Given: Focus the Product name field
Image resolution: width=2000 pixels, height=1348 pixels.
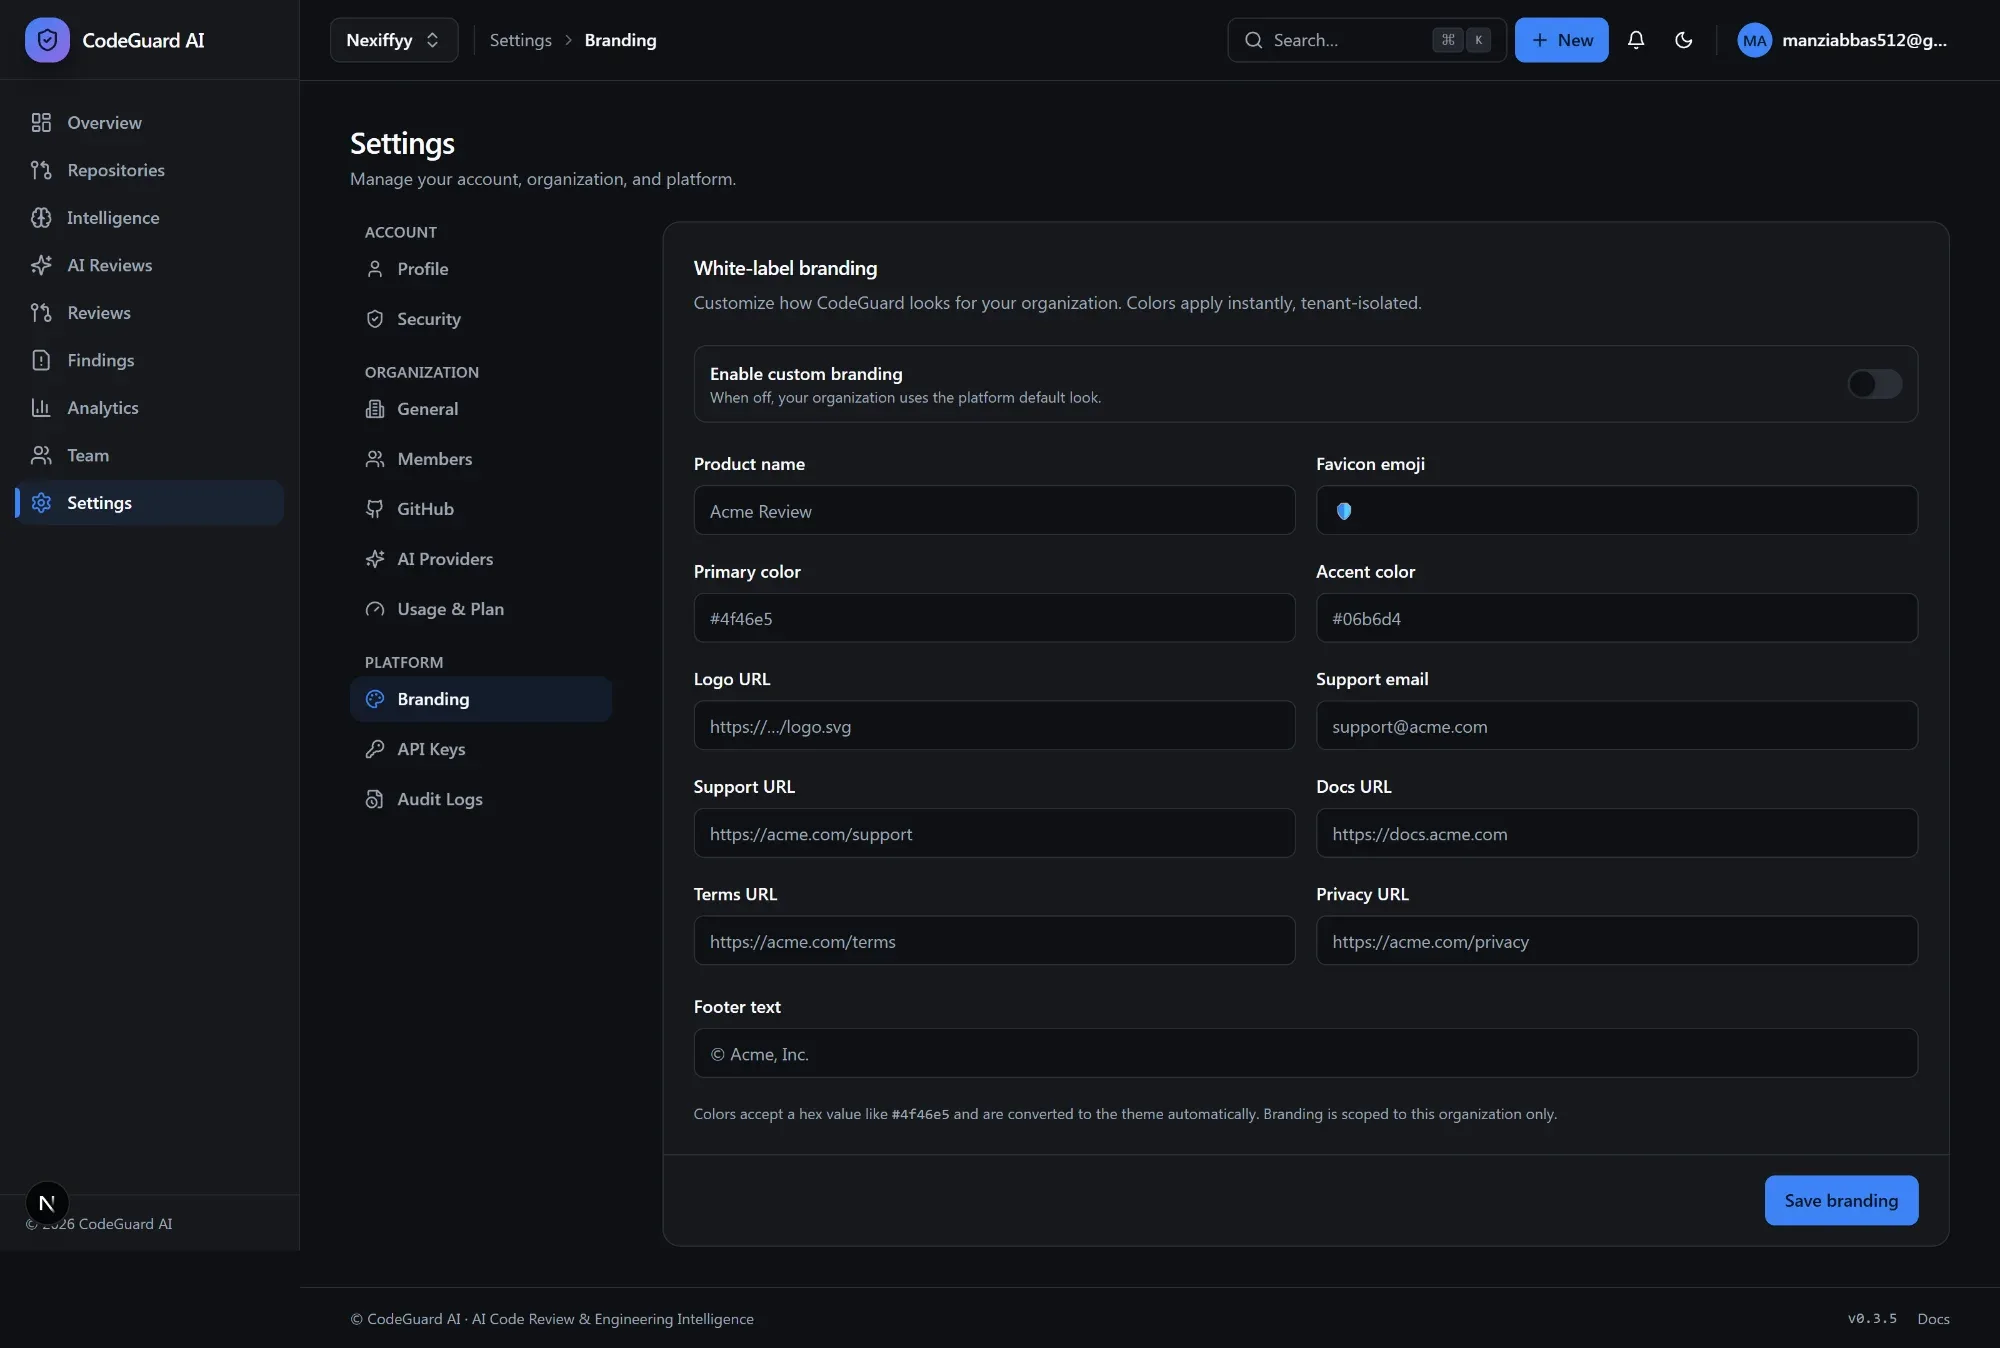Looking at the screenshot, I should pos(994,511).
